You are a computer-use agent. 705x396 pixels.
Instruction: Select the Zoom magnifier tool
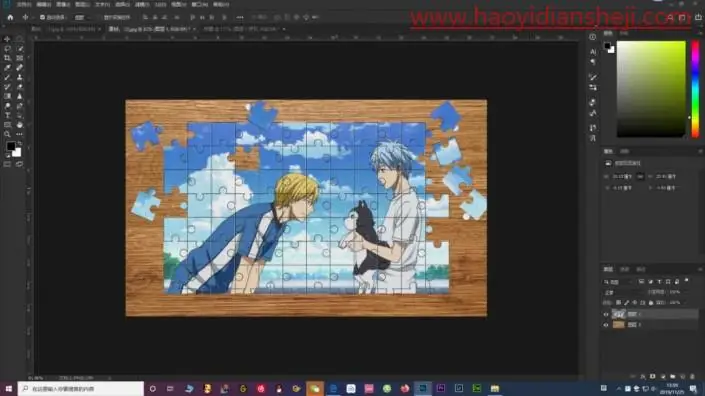pos(7,134)
